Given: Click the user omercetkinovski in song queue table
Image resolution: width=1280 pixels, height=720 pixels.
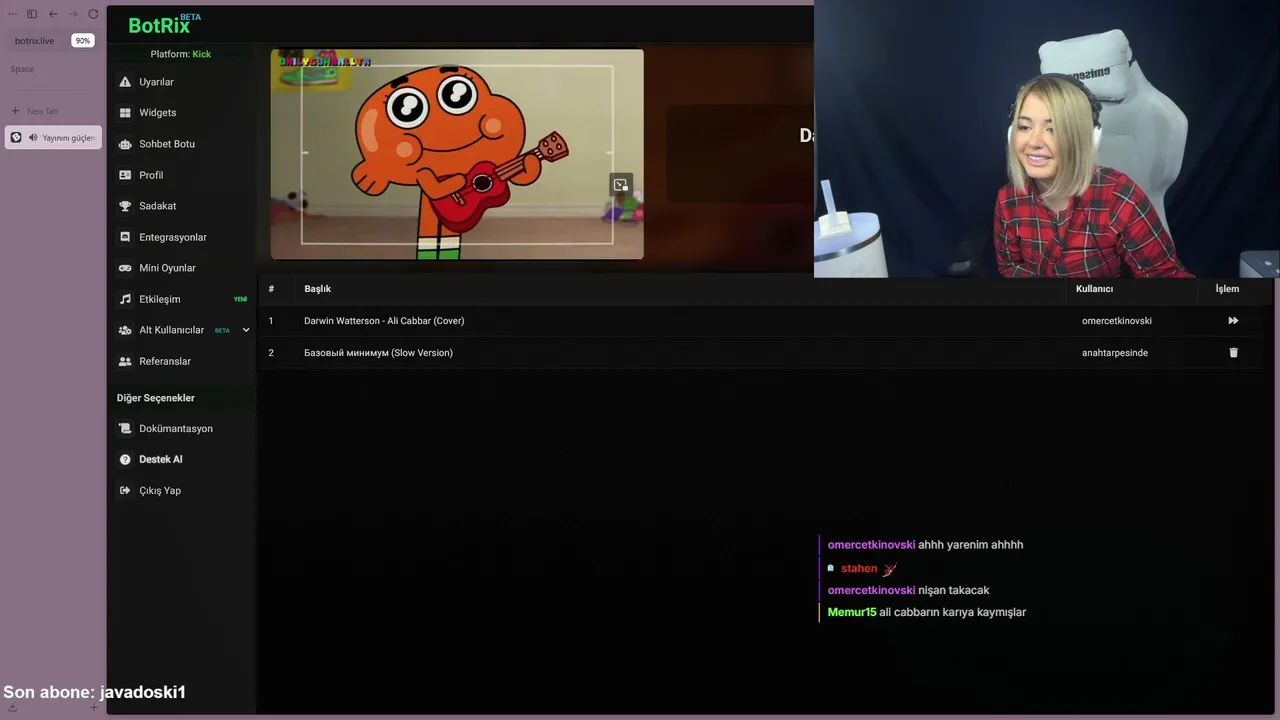Looking at the screenshot, I should (1116, 321).
